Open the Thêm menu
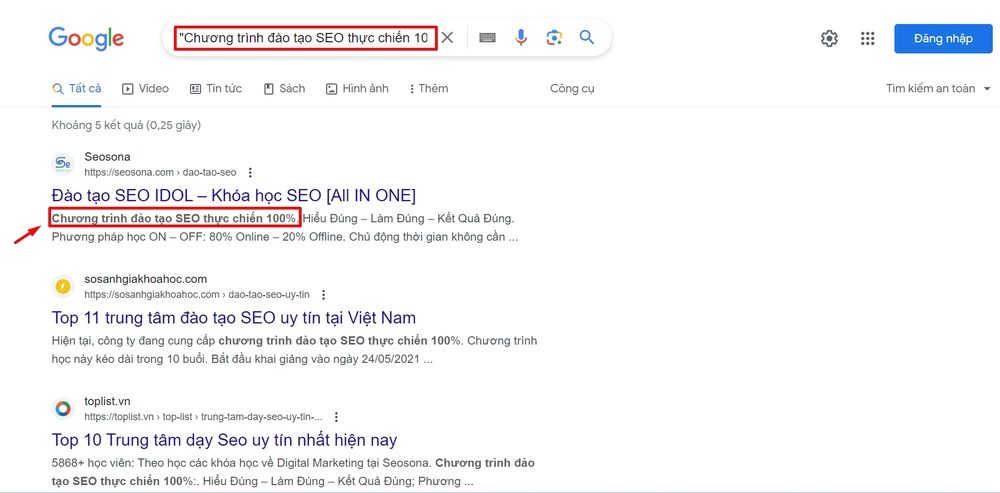 (429, 89)
